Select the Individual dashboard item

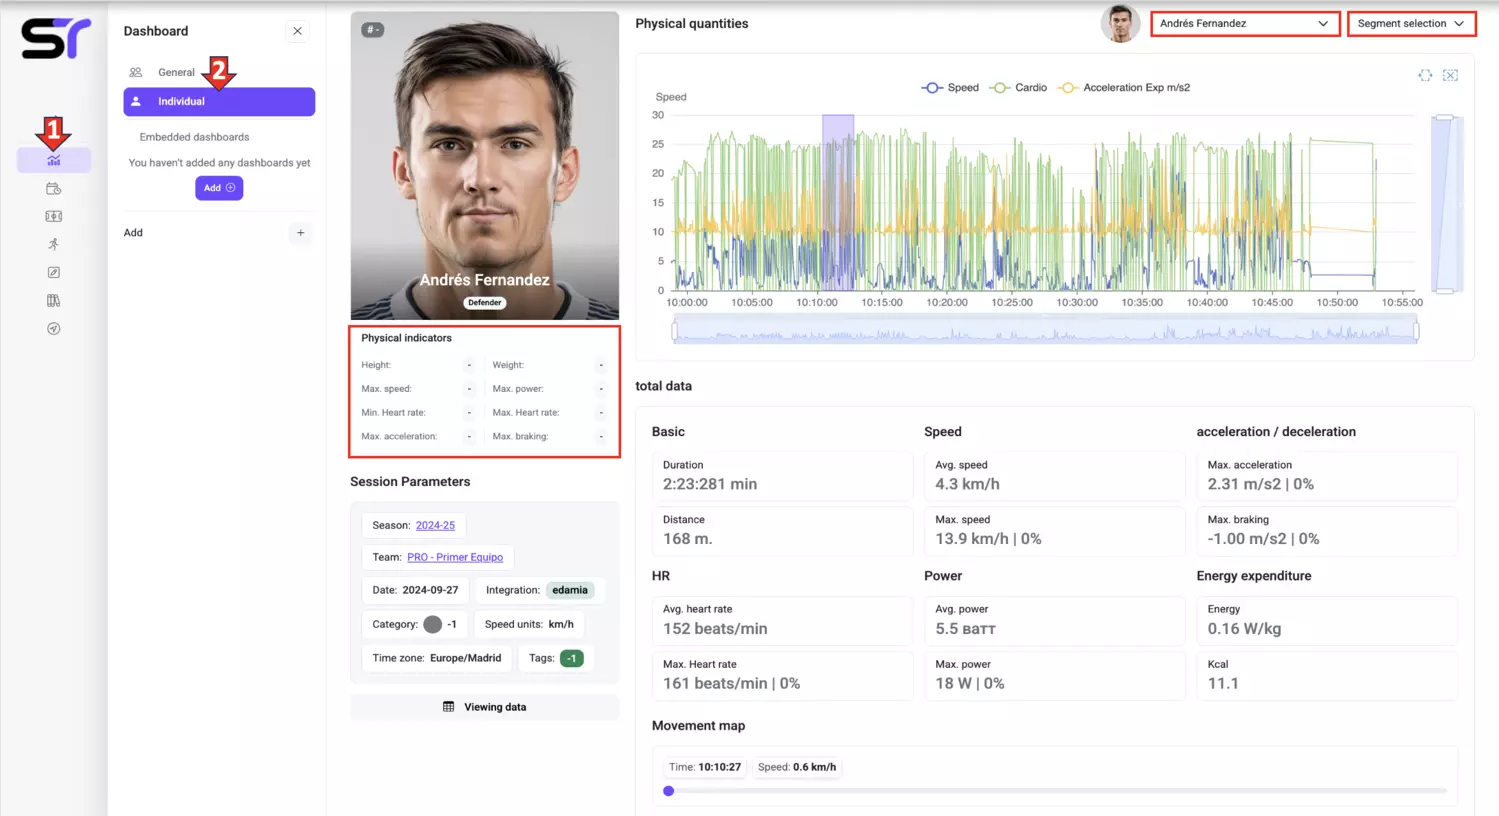pos(219,101)
